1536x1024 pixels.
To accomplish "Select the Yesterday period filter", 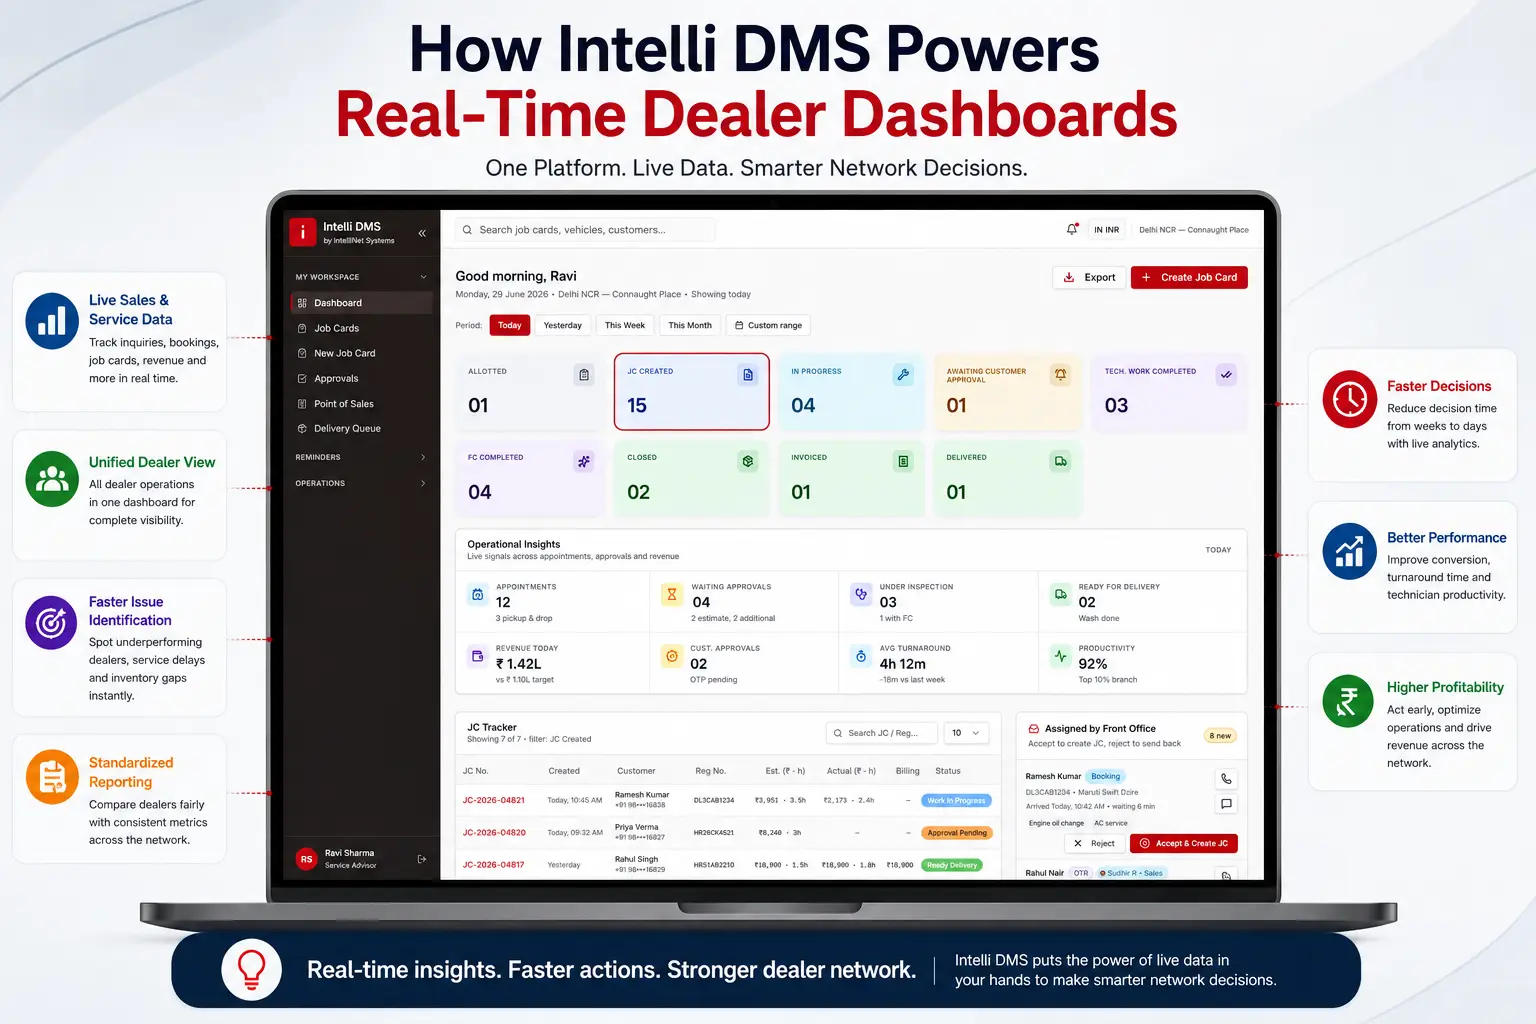I will 563,325.
